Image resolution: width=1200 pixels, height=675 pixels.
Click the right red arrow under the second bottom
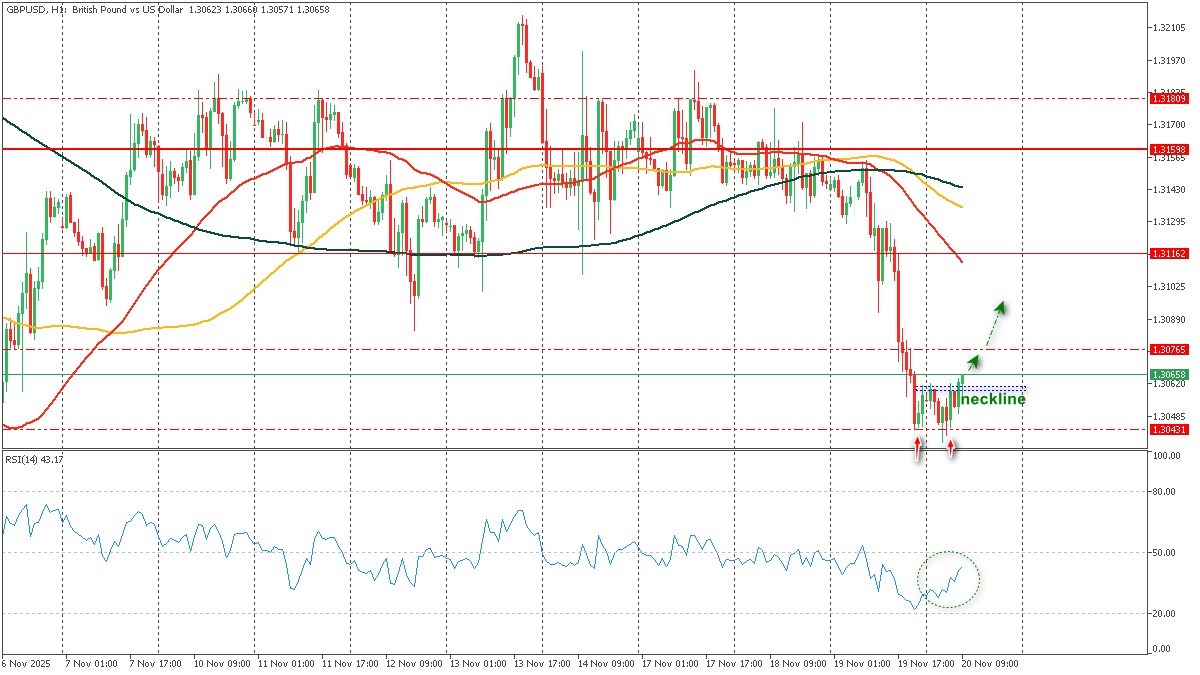click(x=950, y=448)
